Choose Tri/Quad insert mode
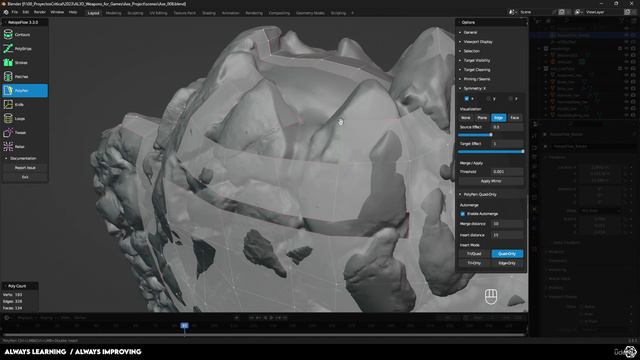Screen dimensions: 640x360 click(474, 254)
